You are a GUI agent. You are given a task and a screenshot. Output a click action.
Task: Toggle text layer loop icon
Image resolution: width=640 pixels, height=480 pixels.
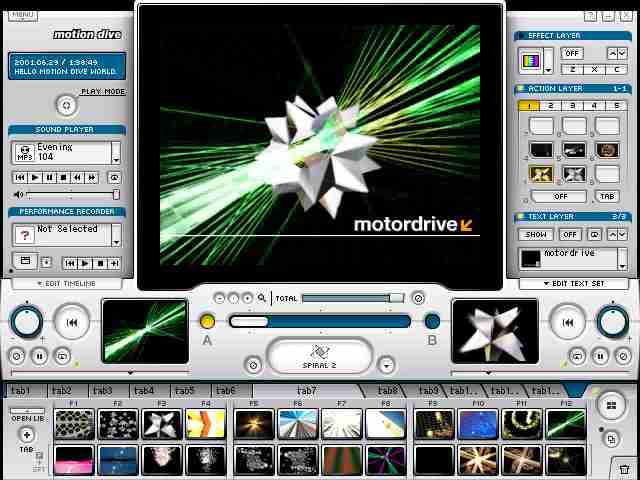[x=594, y=235]
